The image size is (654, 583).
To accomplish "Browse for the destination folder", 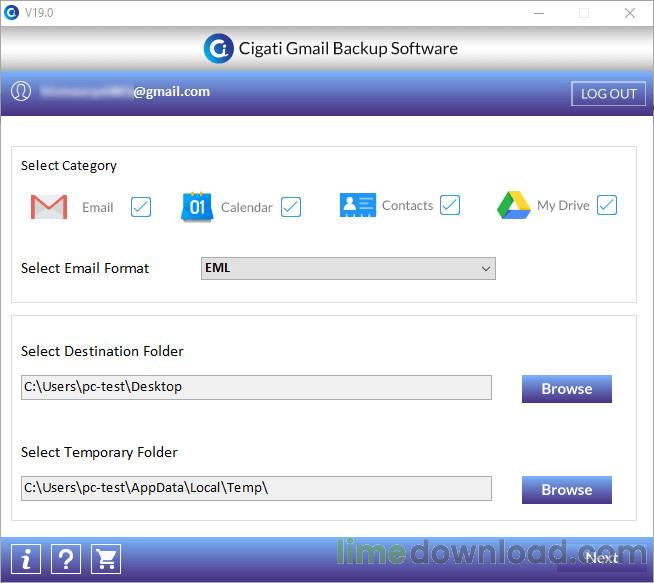I will 567,389.
